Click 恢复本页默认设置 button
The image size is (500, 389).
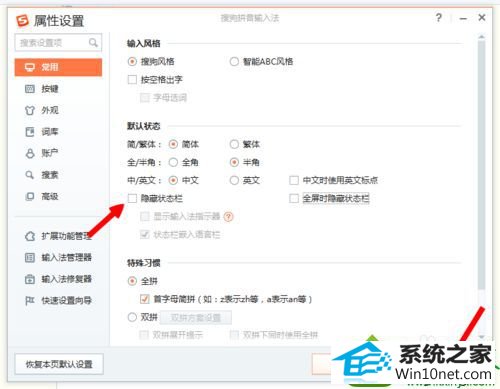pyautogui.click(x=59, y=364)
